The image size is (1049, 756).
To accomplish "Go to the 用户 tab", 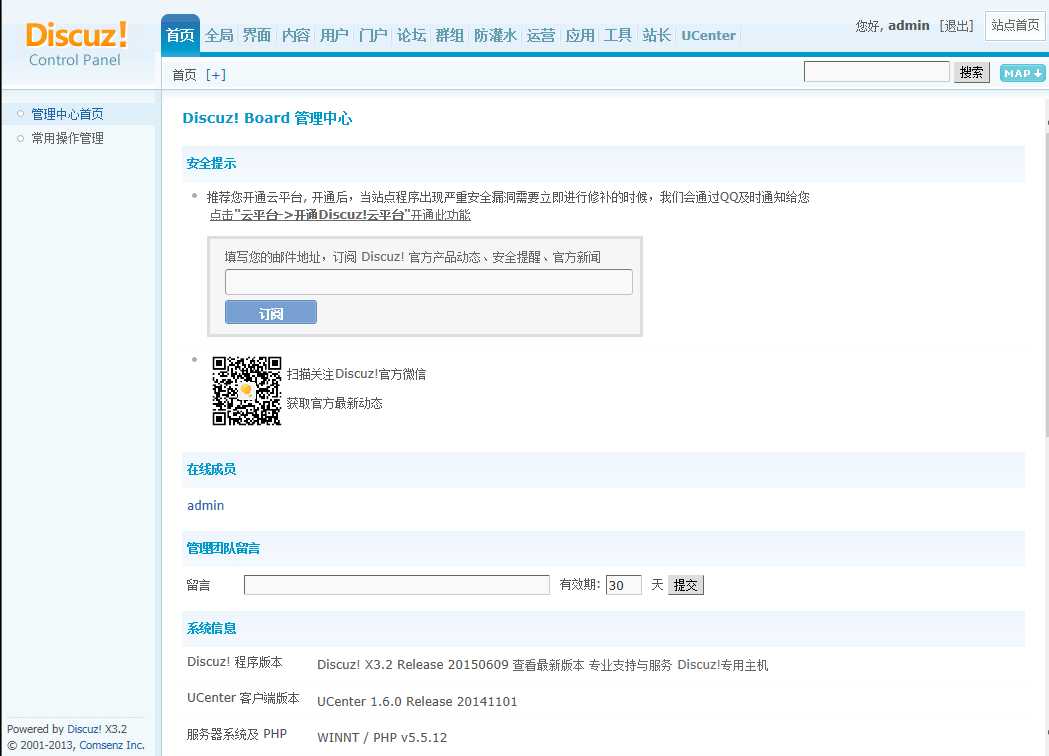I will [x=334, y=35].
